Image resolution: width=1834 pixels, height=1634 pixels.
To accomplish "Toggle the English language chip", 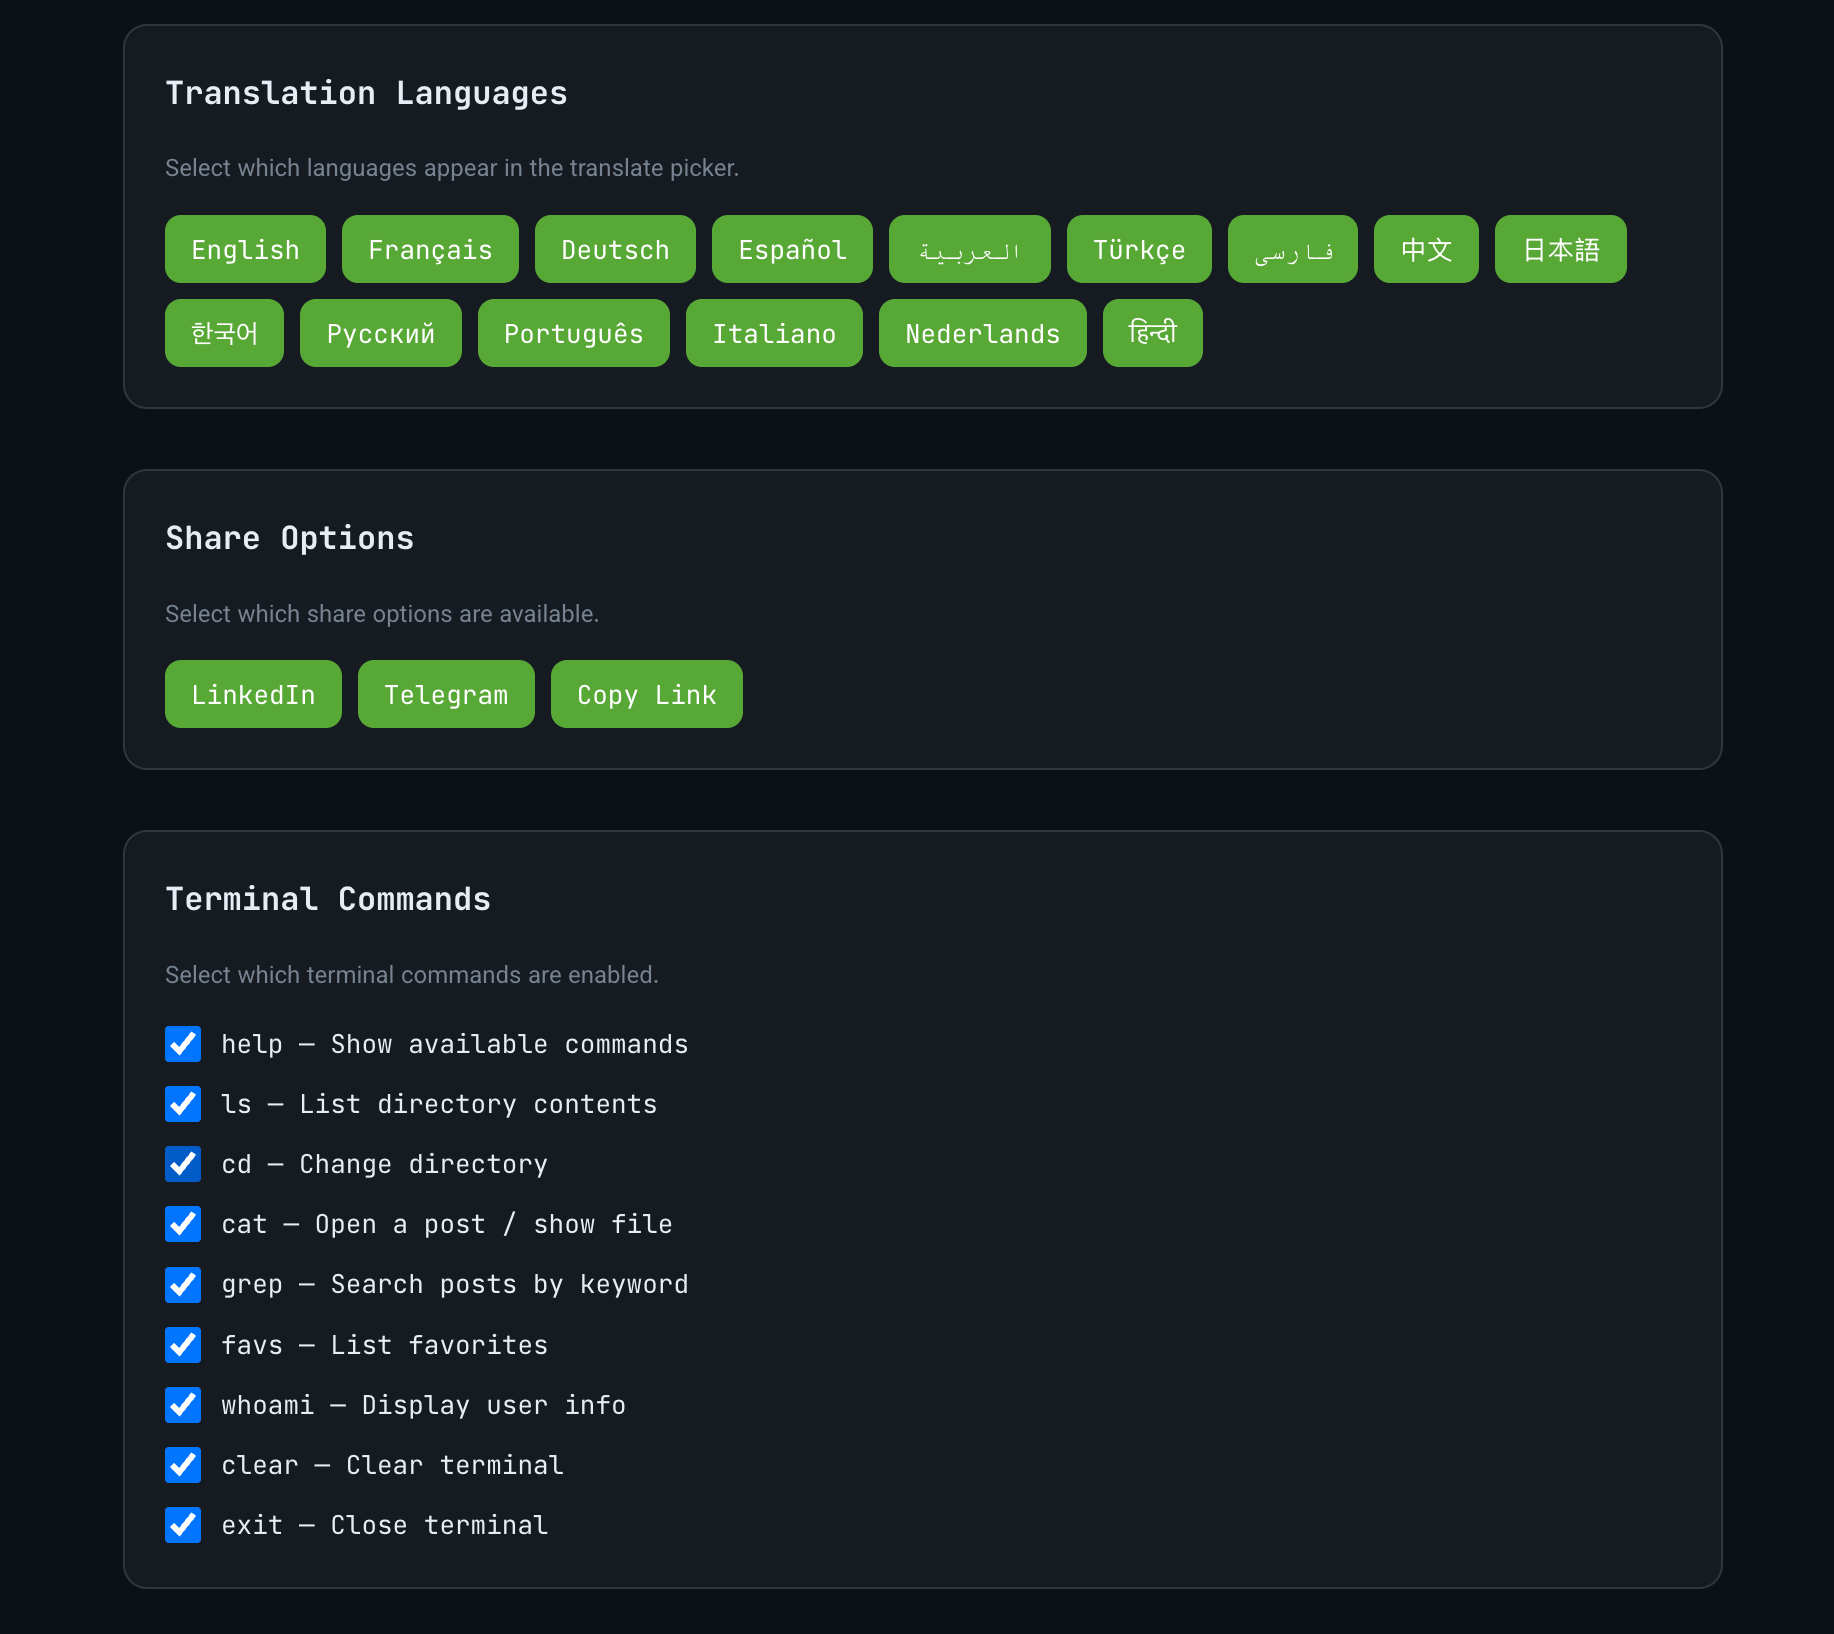I will coord(245,249).
